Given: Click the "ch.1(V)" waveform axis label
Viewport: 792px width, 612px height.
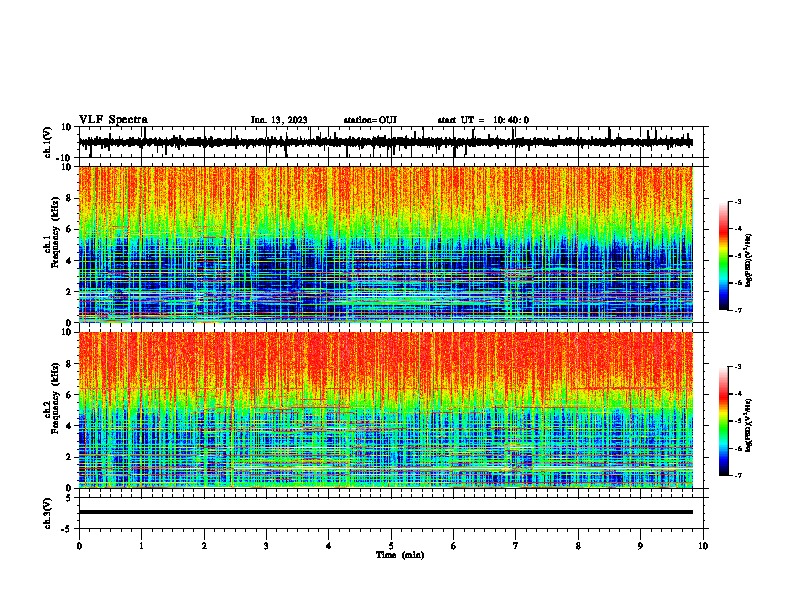Looking at the screenshot, I should tap(48, 142).
